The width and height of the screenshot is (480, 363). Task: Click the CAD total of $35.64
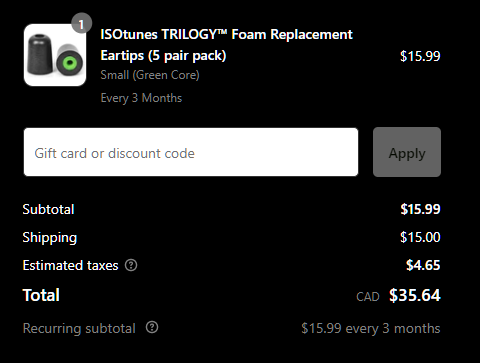click(398, 295)
